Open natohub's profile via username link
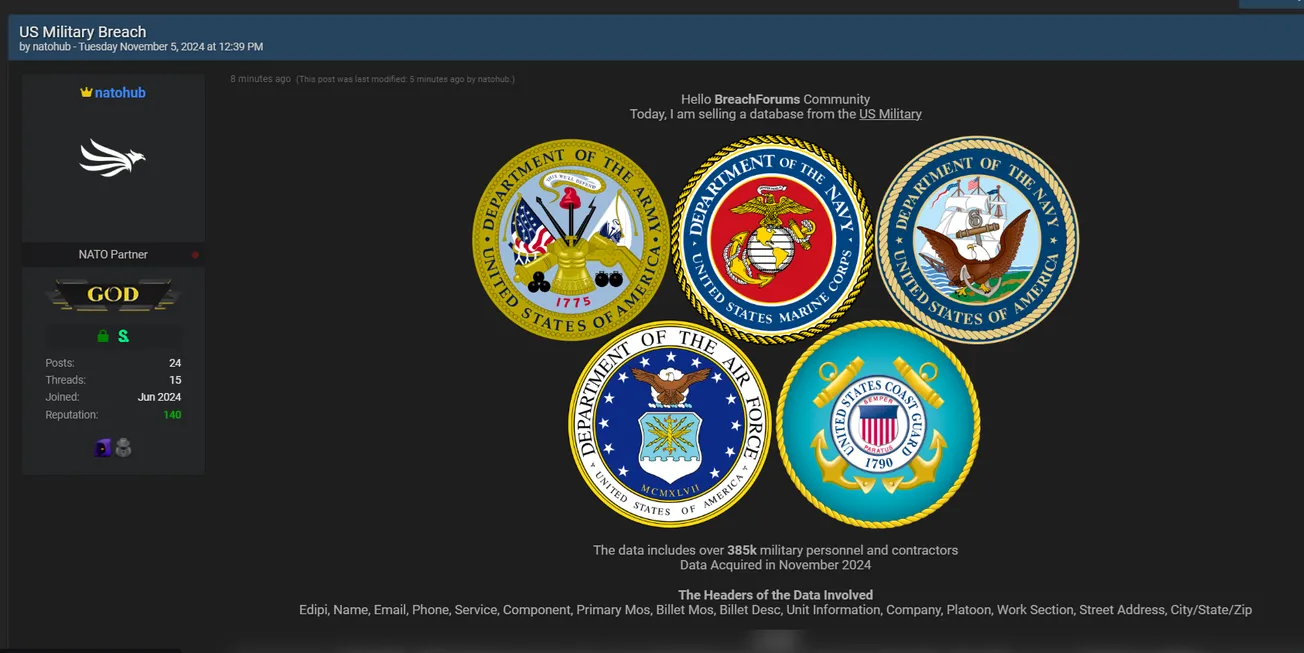This screenshot has height=653, width=1304. coord(120,92)
